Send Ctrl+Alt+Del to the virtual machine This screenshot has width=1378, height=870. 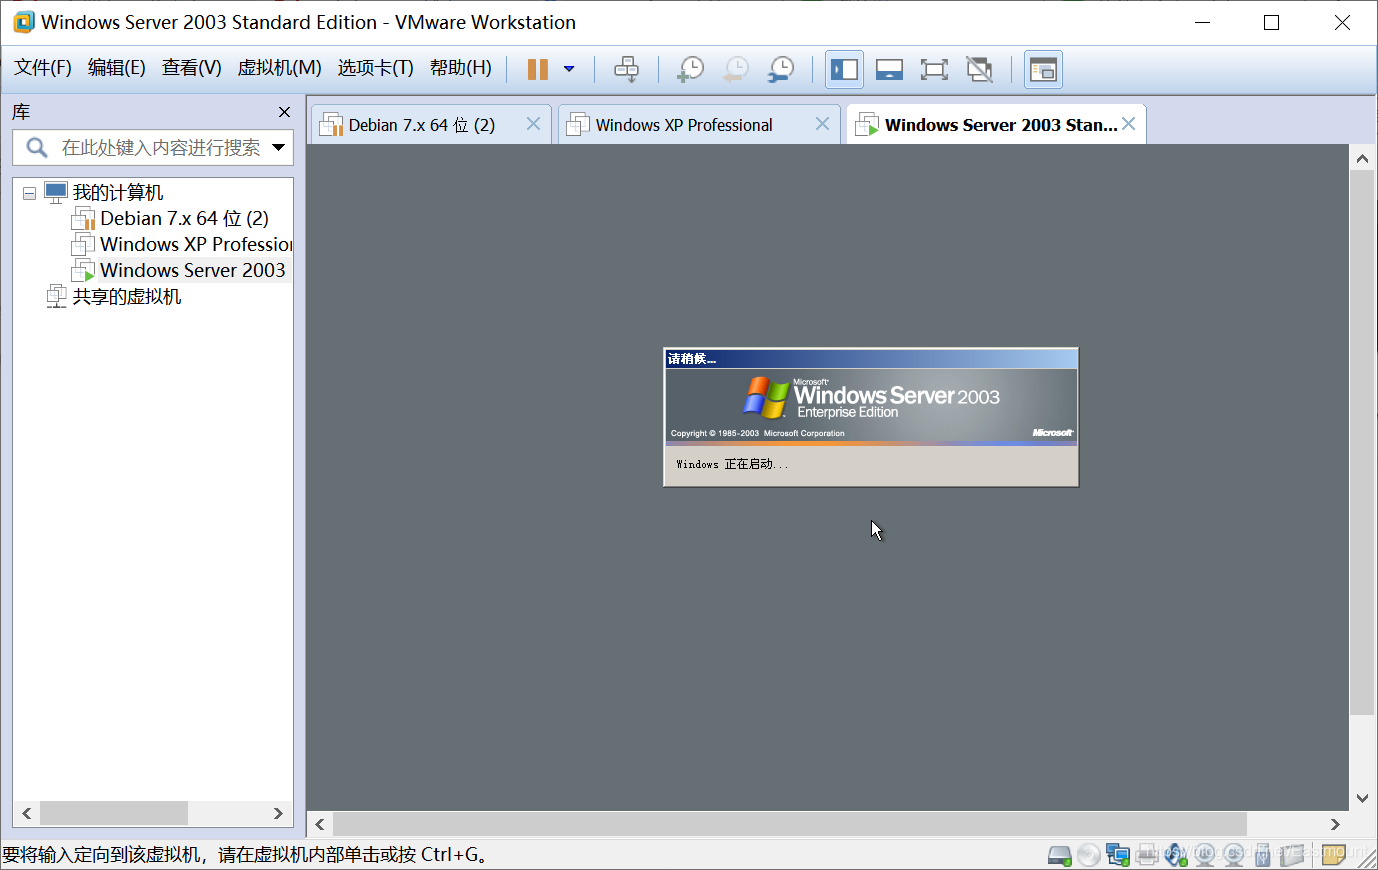click(x=627, y=69)
